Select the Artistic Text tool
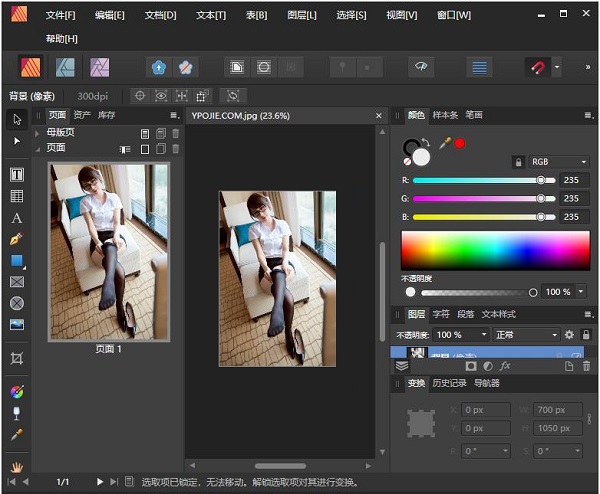The width and height of the screenshot is (600, 494). (17, 218)
